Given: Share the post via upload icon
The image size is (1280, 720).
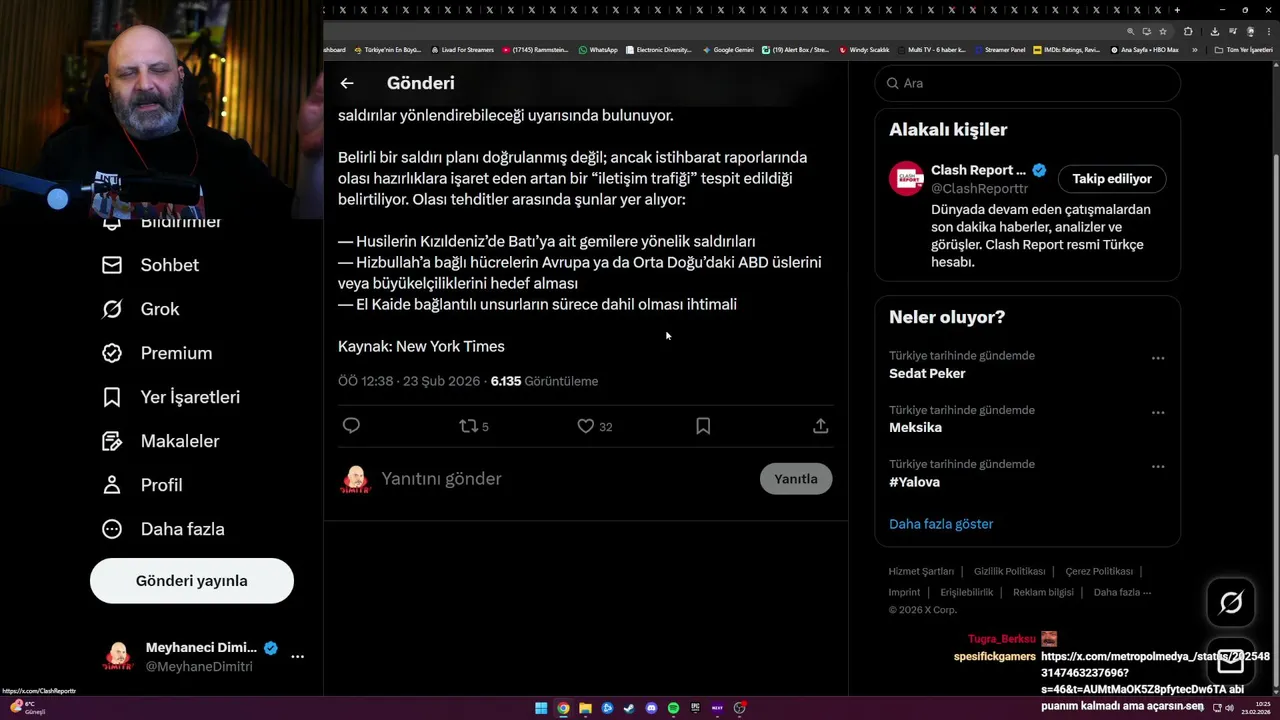Looking at the screenshot, I should (x=820, y=426).
